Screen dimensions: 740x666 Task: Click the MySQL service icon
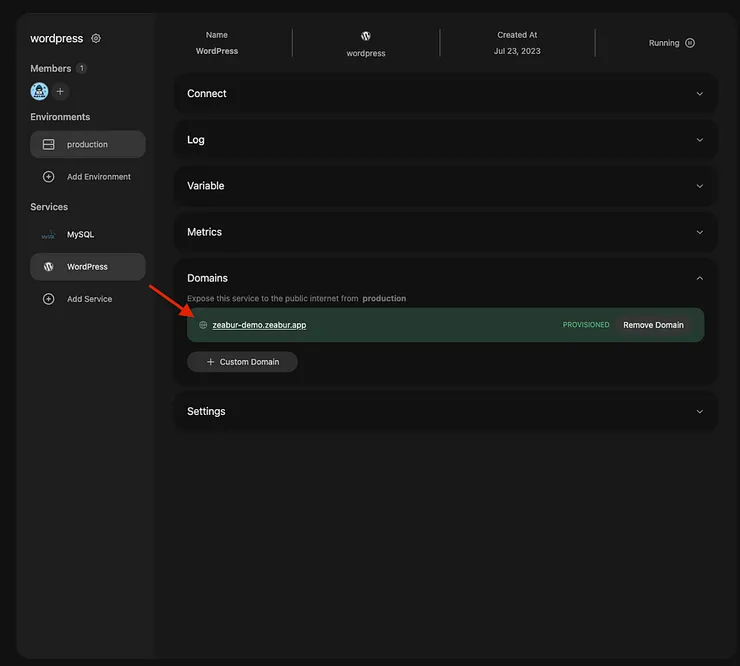tap(48, 235)
